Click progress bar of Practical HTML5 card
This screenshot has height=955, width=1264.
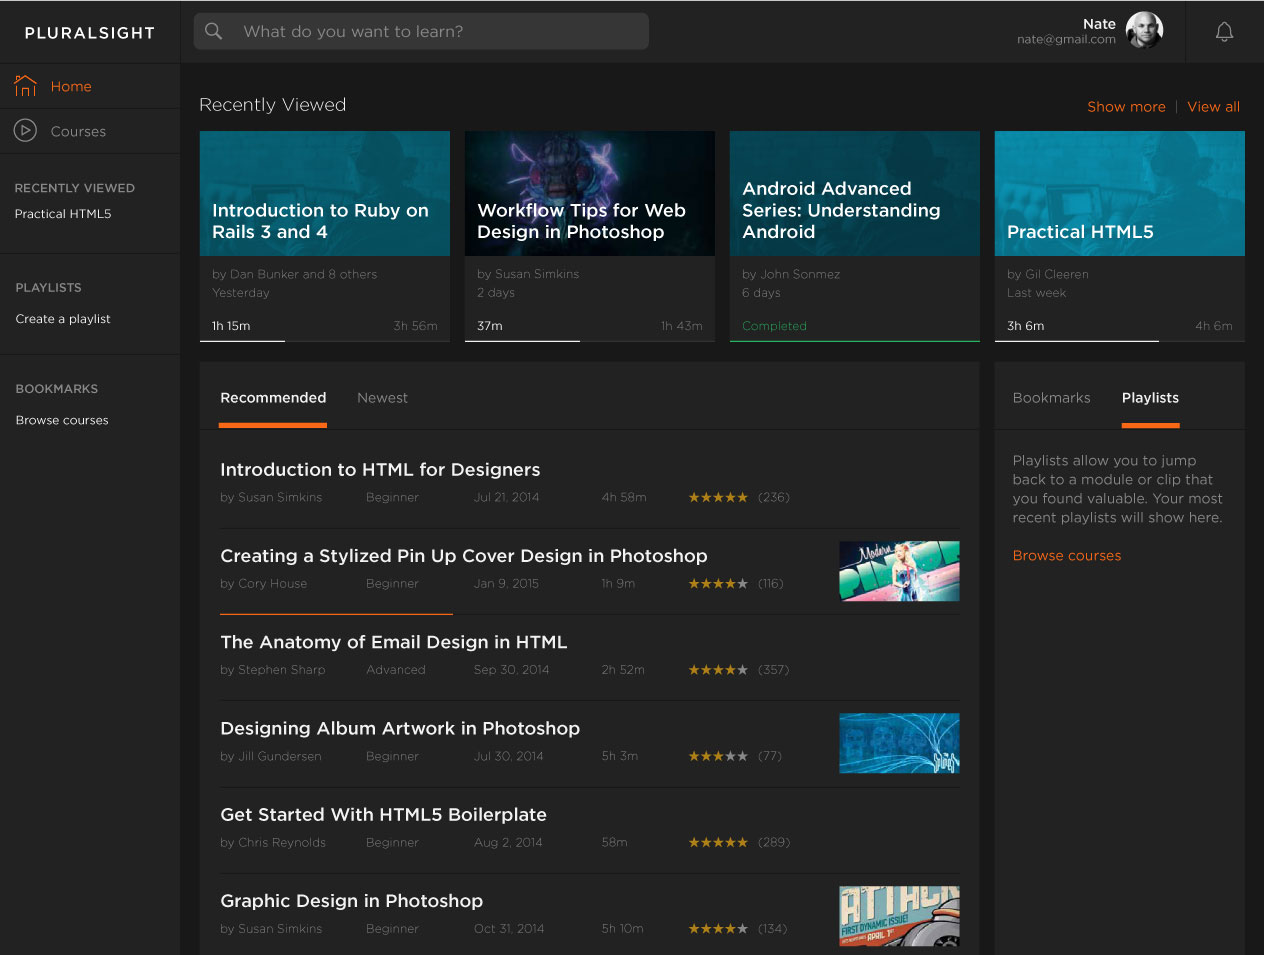[x=1120, y=341]
